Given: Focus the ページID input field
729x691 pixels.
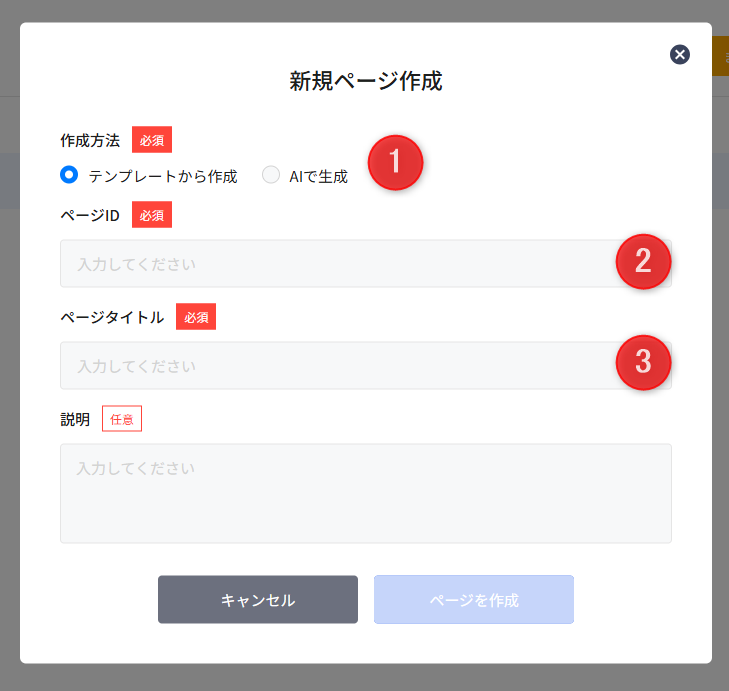Looking at the screenshot, I should pyautogui.click(x=330, y=264).
